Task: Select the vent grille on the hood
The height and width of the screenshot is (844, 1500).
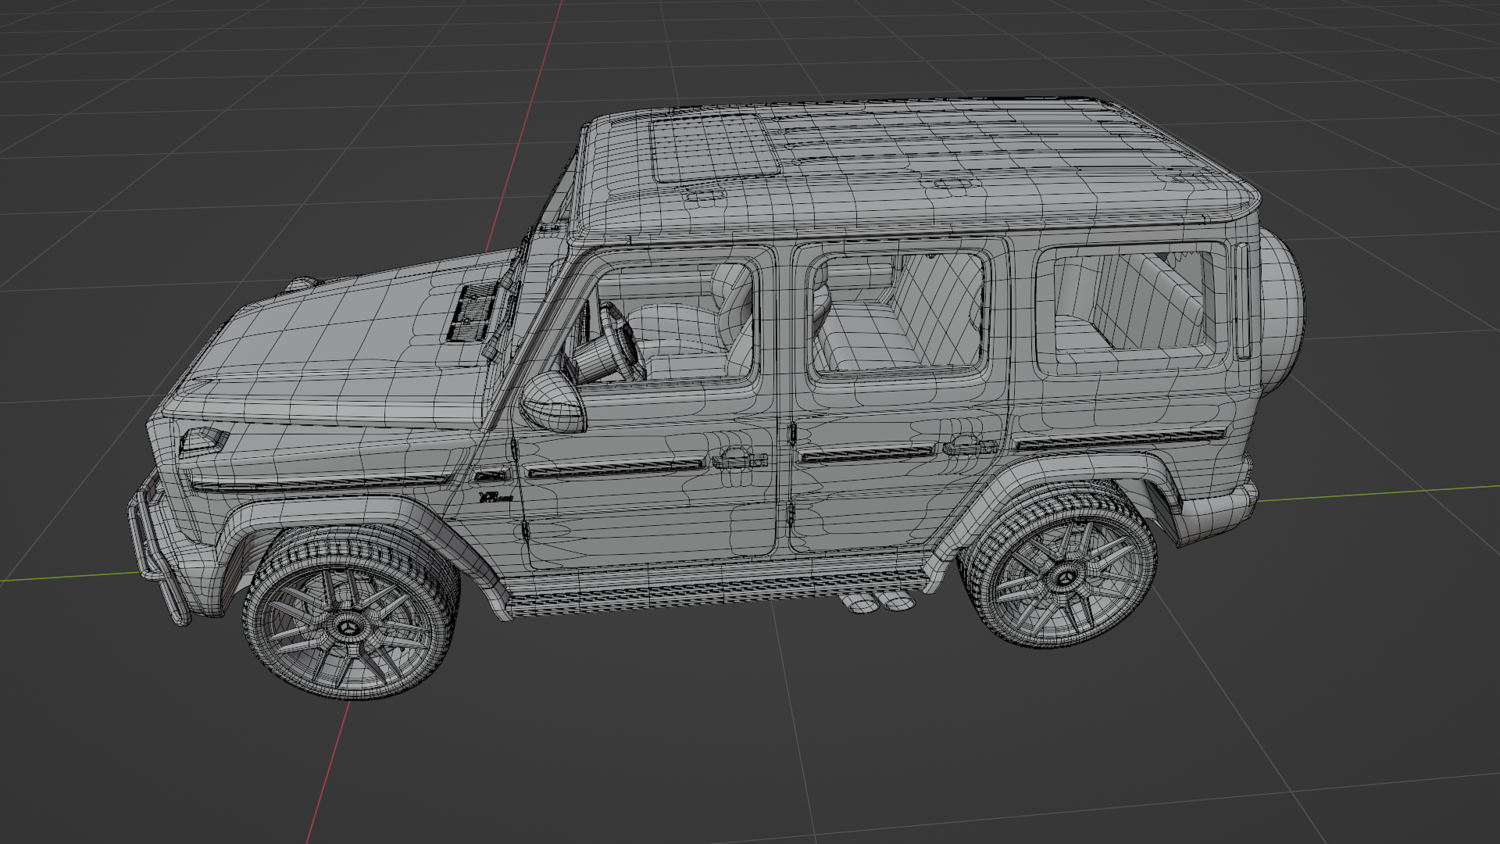Action: (471, 311)
